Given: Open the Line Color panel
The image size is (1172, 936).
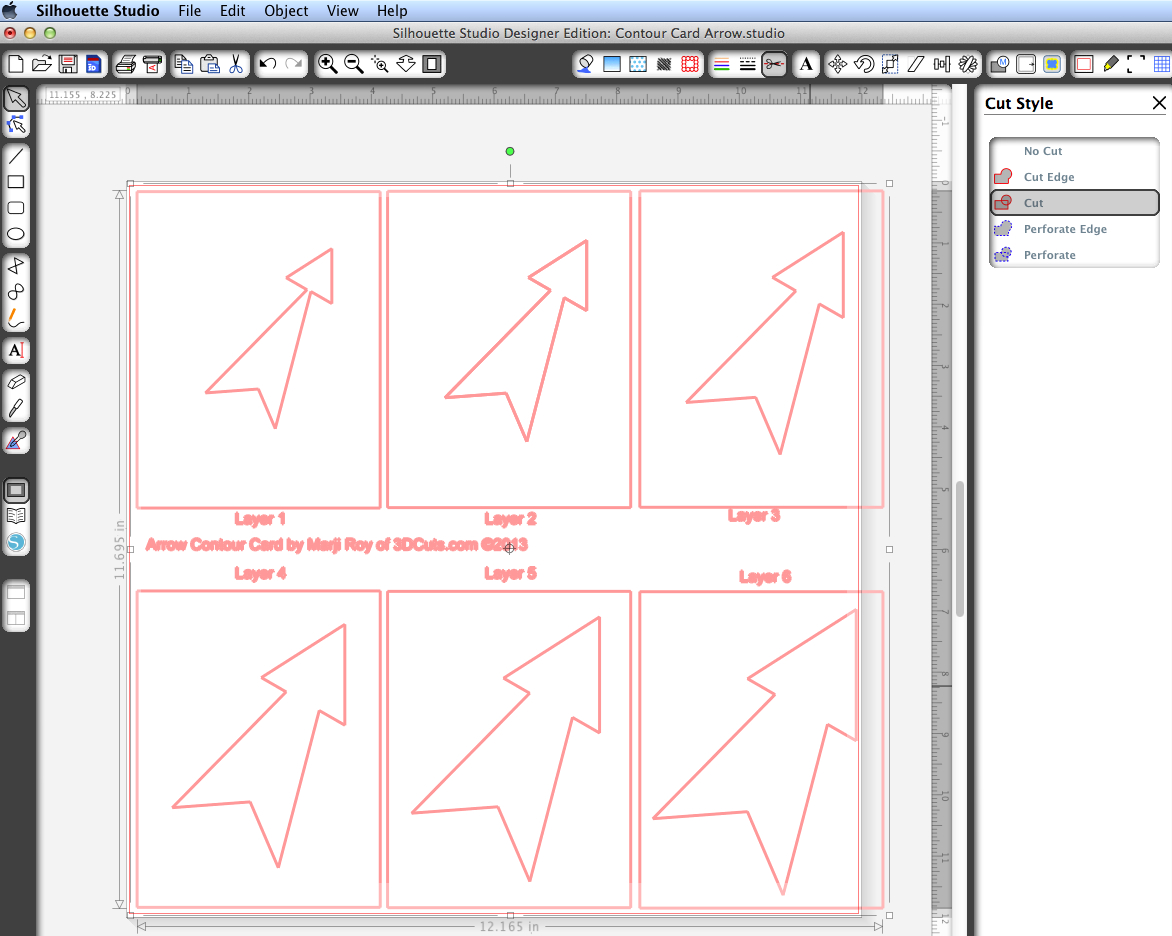Looking at the screenshot, I should coord(721,64).
